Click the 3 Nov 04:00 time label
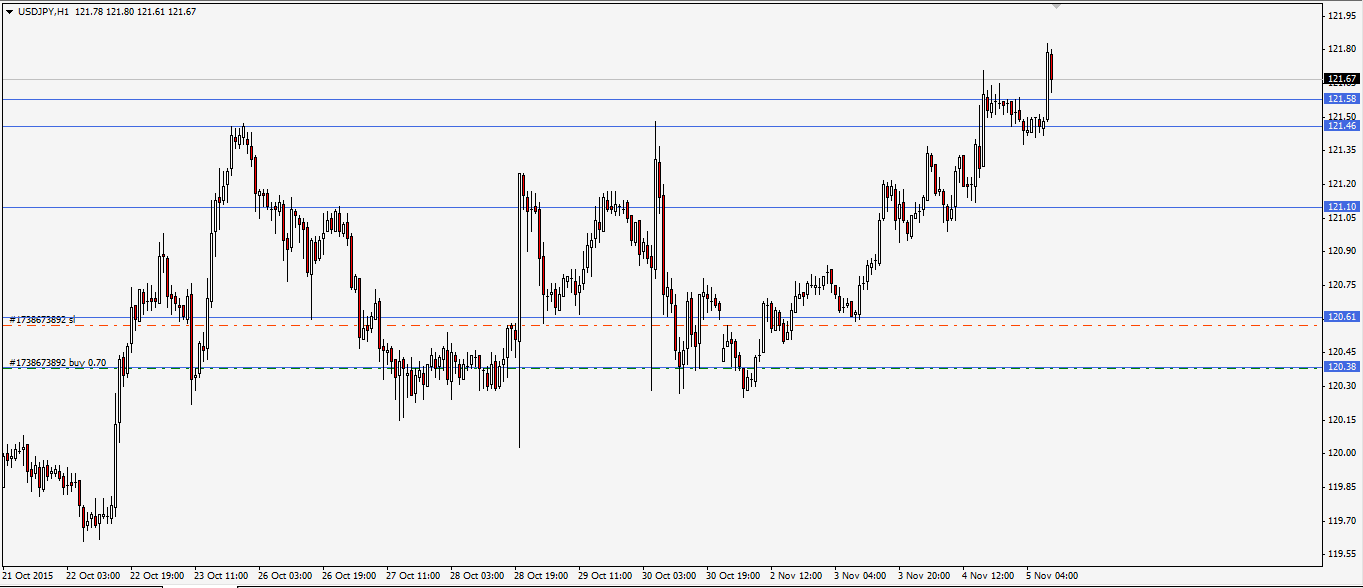Viewport: 1363px width, 588px height. [x=860, y=576]
